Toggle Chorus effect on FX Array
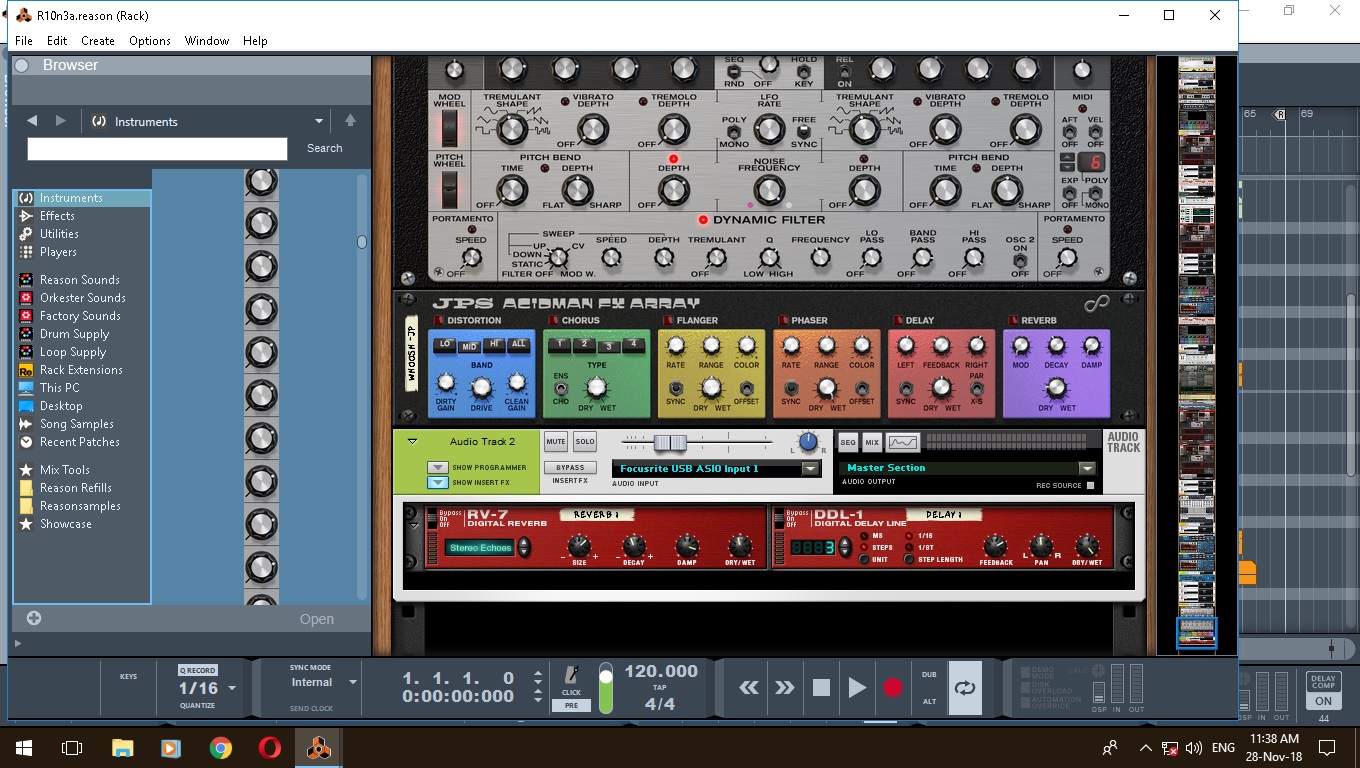This screenshot has height=768, width=1360. 552,321
